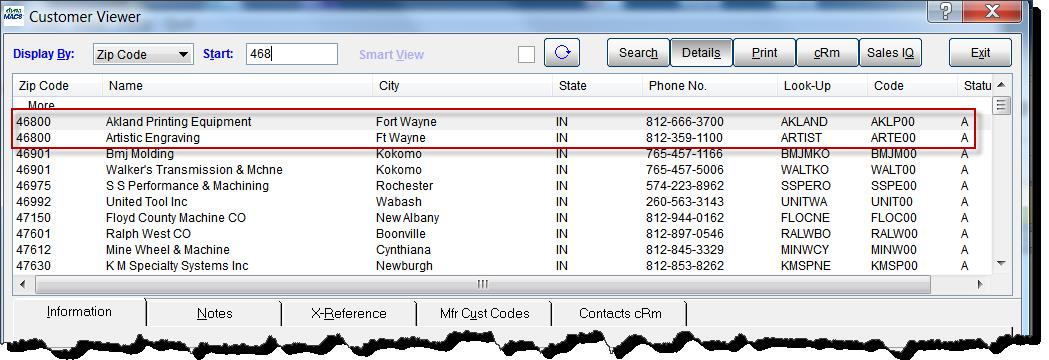Image resolution: width=1049 pixels, height=360 pixels.
Task: Open the Display By Zip Code dropdown
Action: [143, 54]
